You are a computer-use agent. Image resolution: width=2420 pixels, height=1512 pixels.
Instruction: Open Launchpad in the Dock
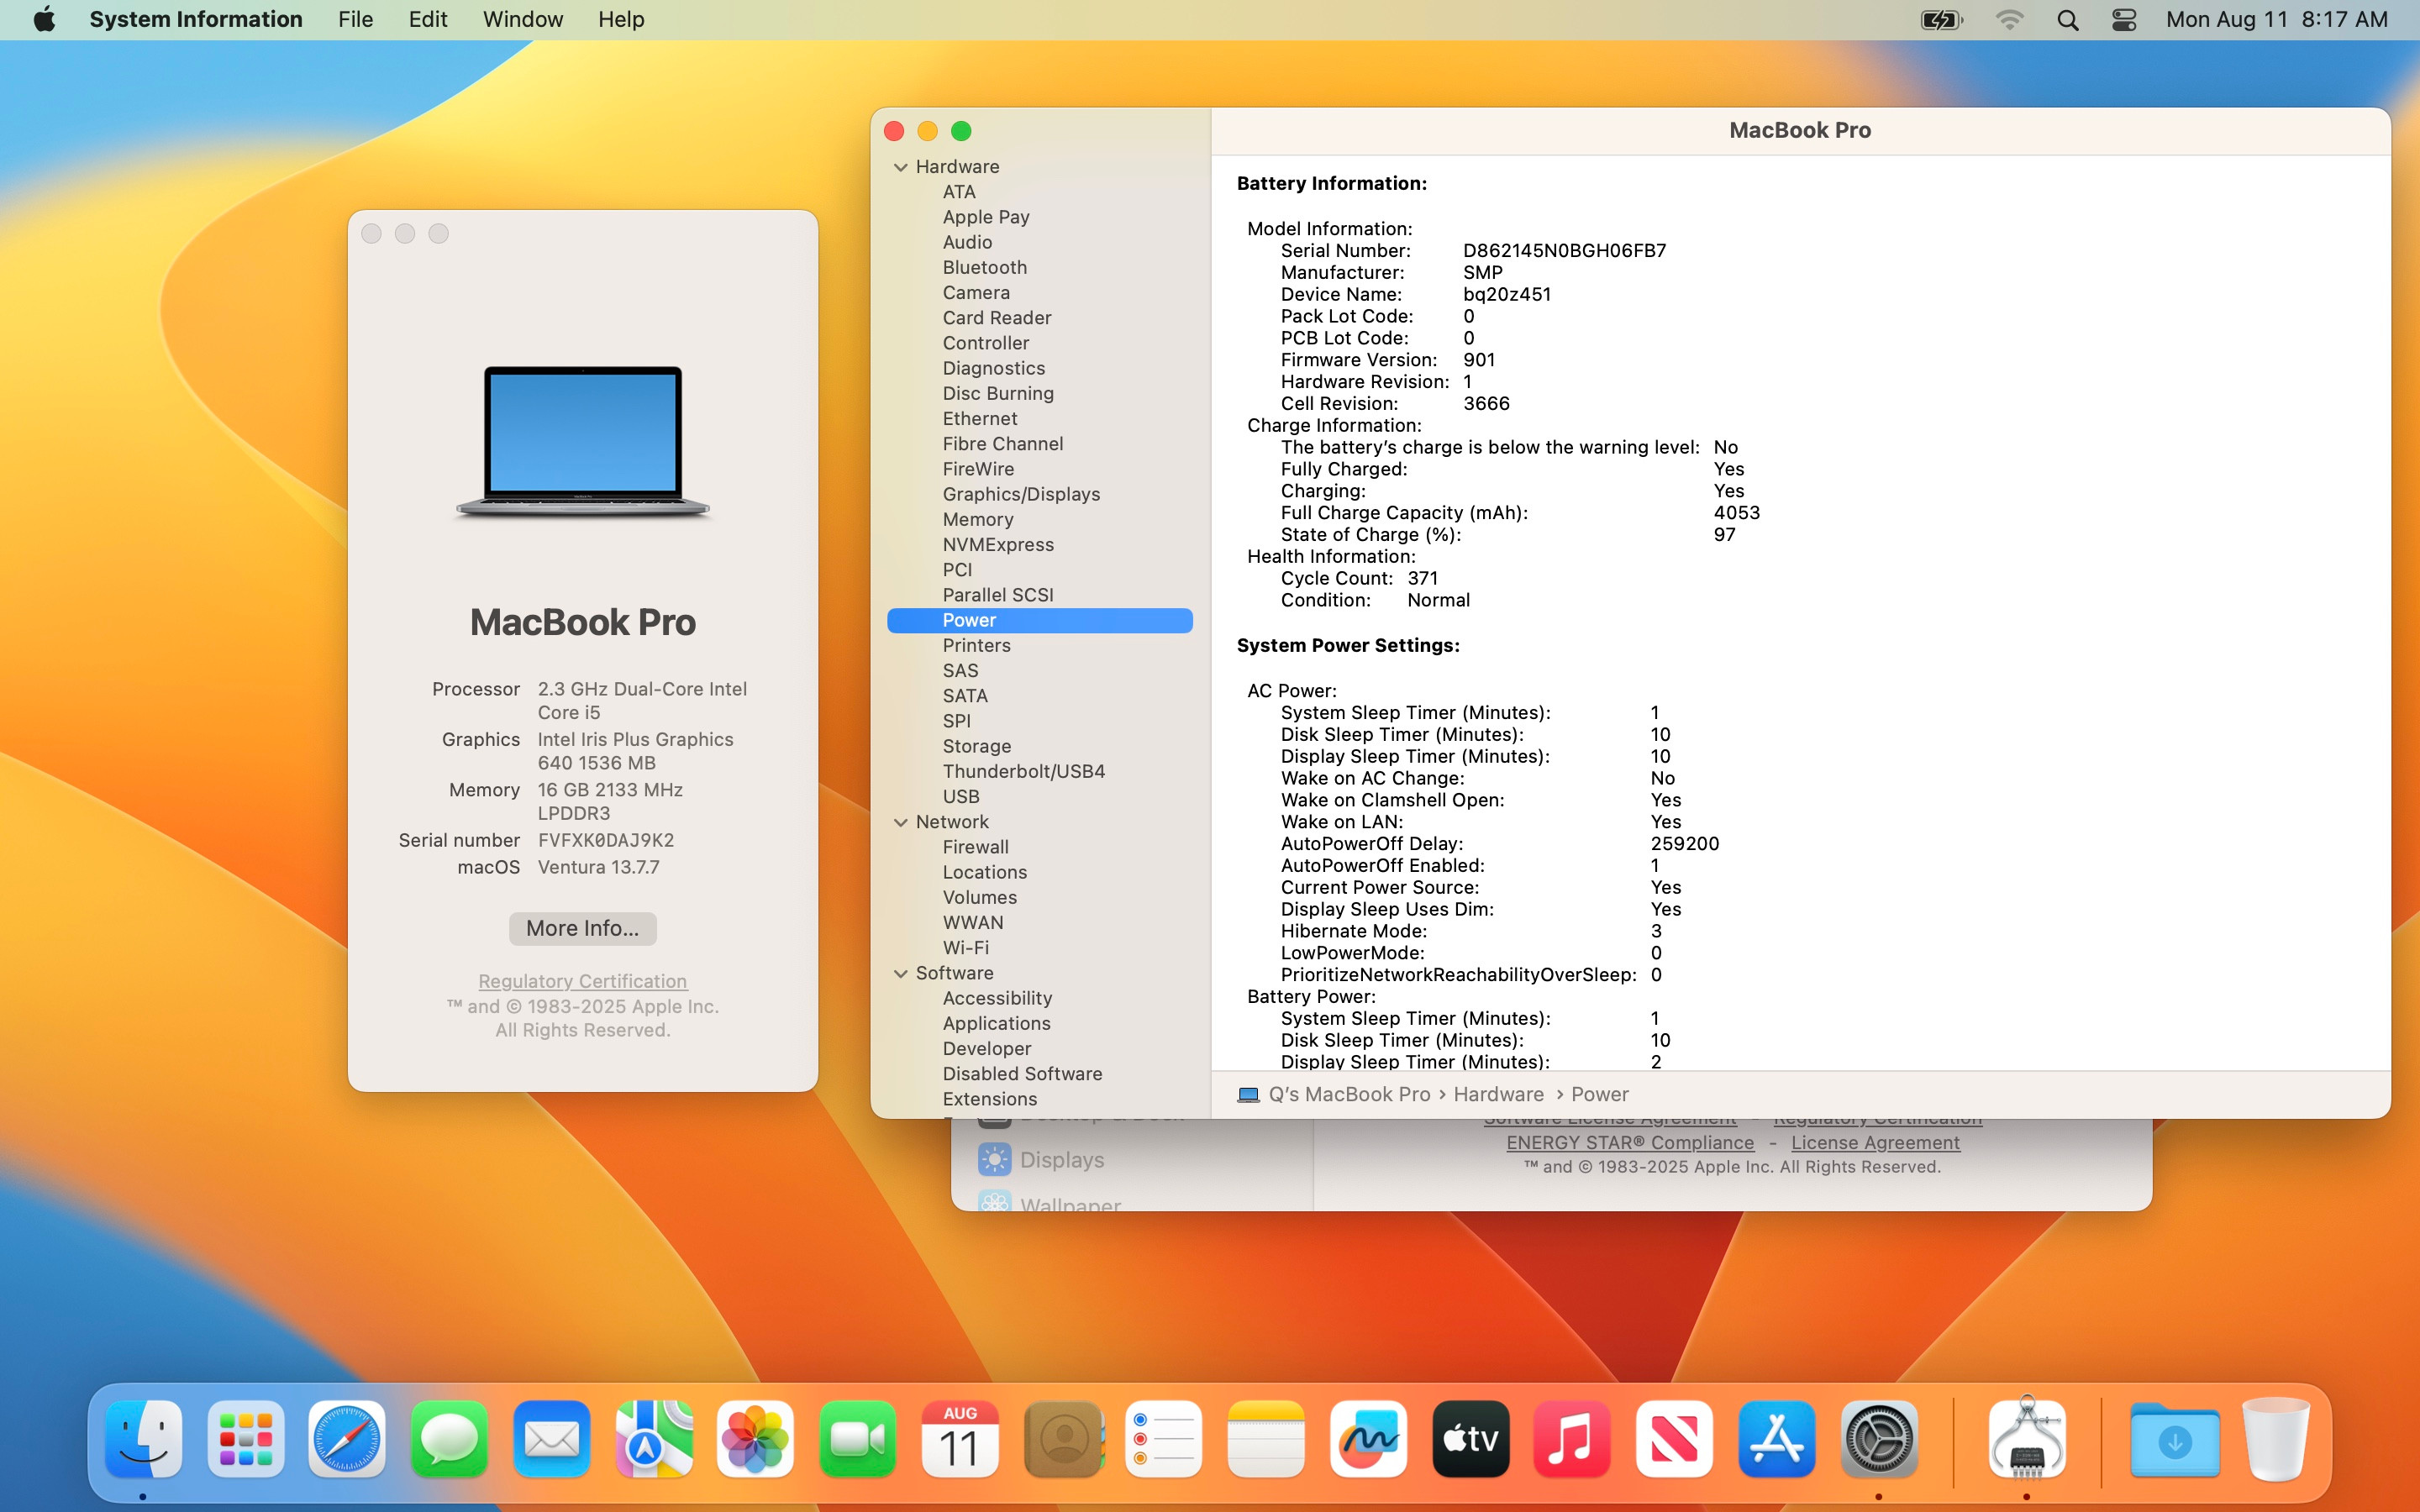(x=246, y=1439)
